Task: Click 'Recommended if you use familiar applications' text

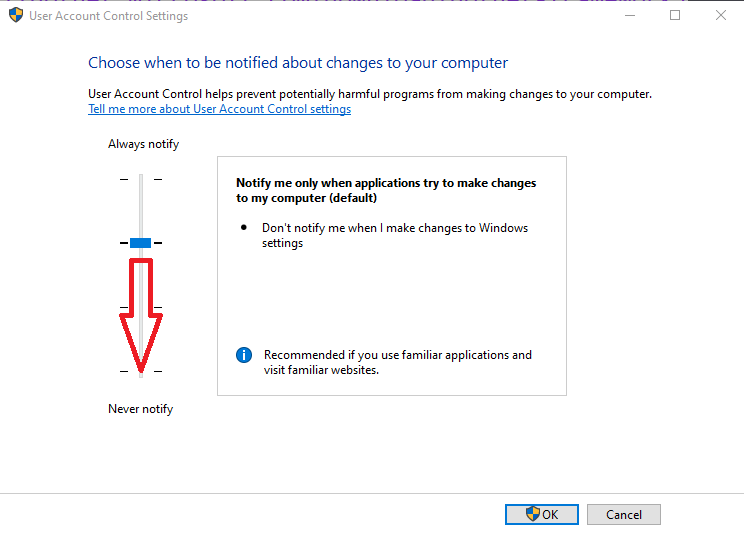Action: (x=398, y=362)
